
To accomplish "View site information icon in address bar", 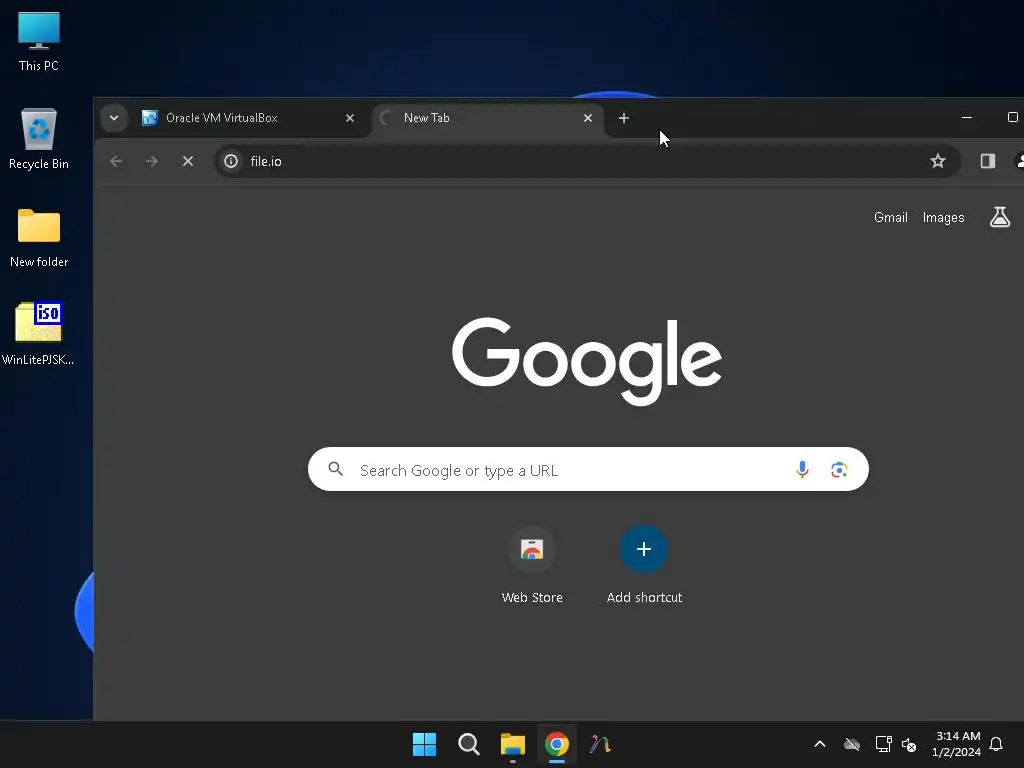I will 231,161.
